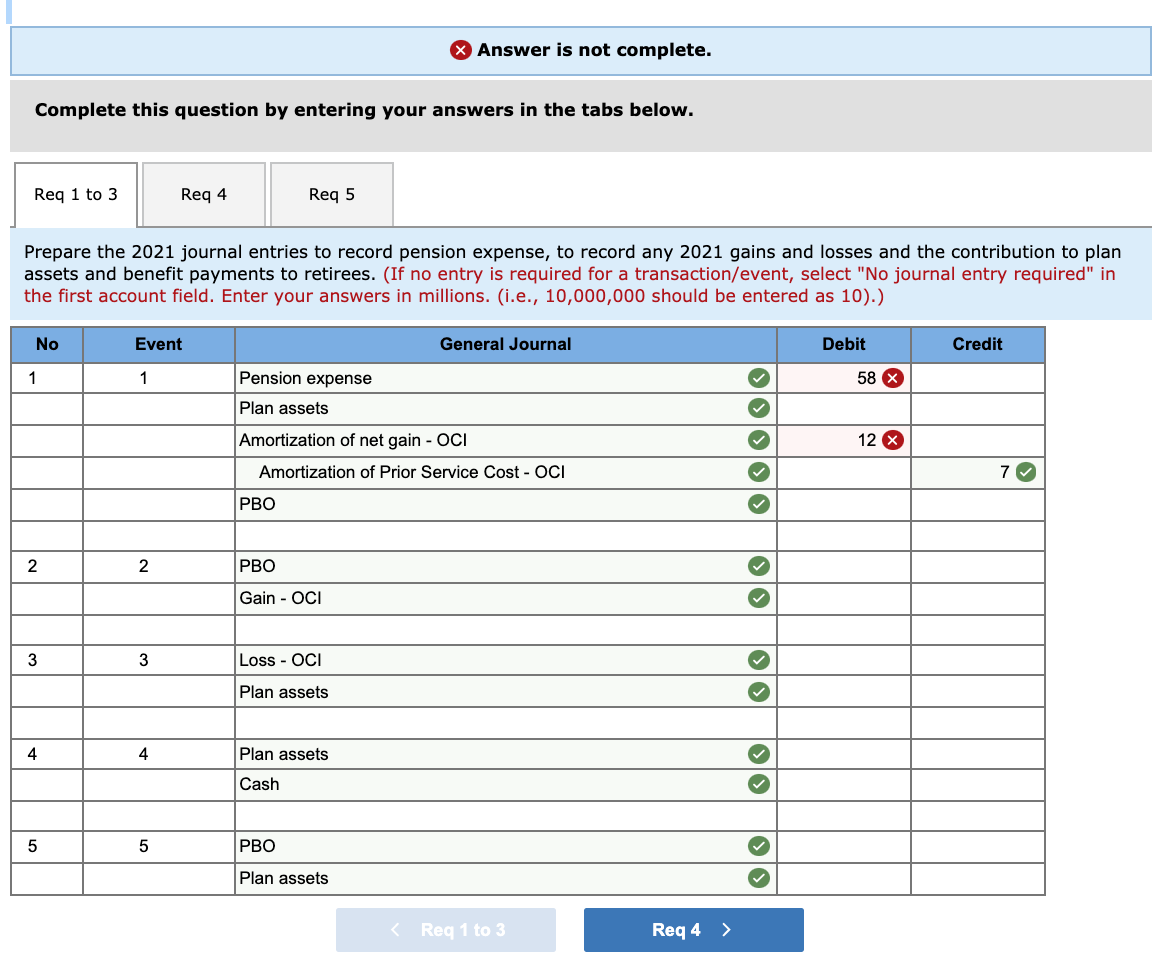Image resolution: width=1162 pixels, height=974 pixels.
Task: Select the Credit field for Pension expense row
Action: tap(977, 378)
